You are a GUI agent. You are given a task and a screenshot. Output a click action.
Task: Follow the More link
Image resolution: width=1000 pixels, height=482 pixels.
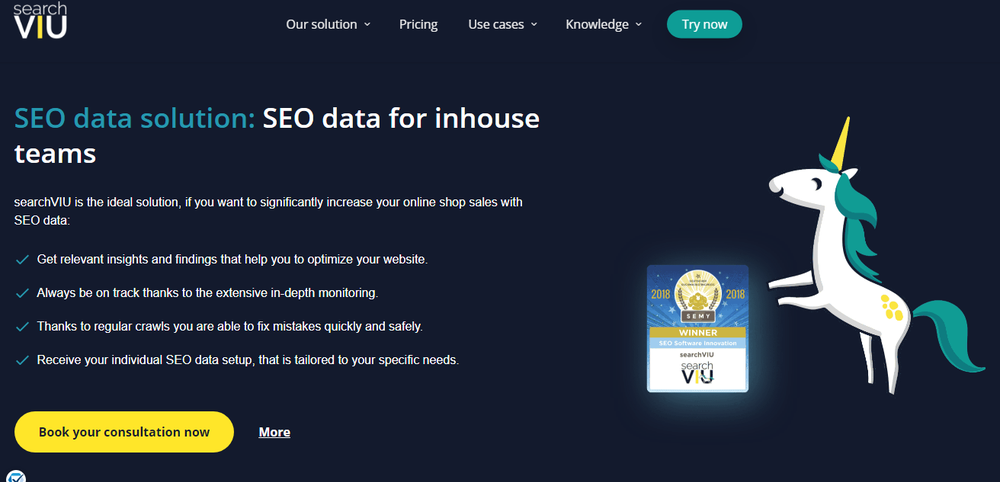[274, 432]
